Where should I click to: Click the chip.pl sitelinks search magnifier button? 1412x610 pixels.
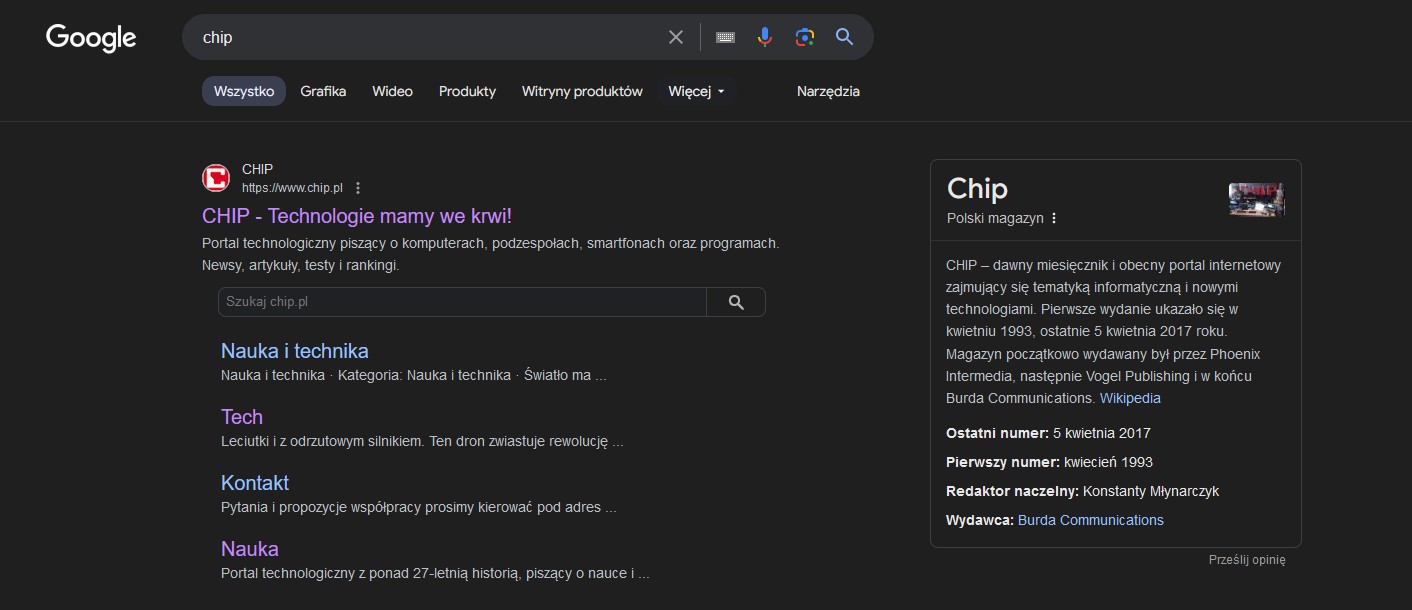pos(736,302)
